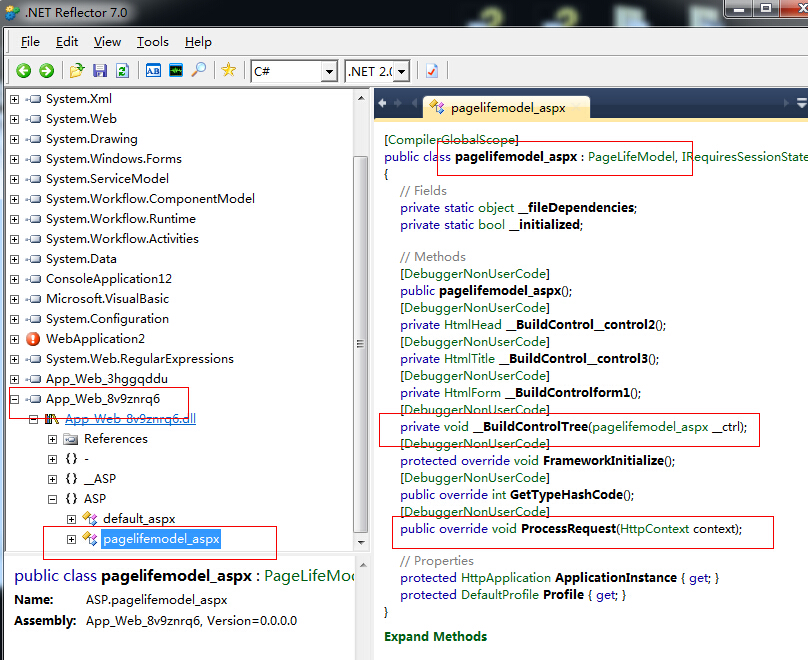The height and width of the screenshot is (660, 808).
Task: Select System.Windows.Forms in the tree
Action: pyautogui.click(x=114, y=159)
